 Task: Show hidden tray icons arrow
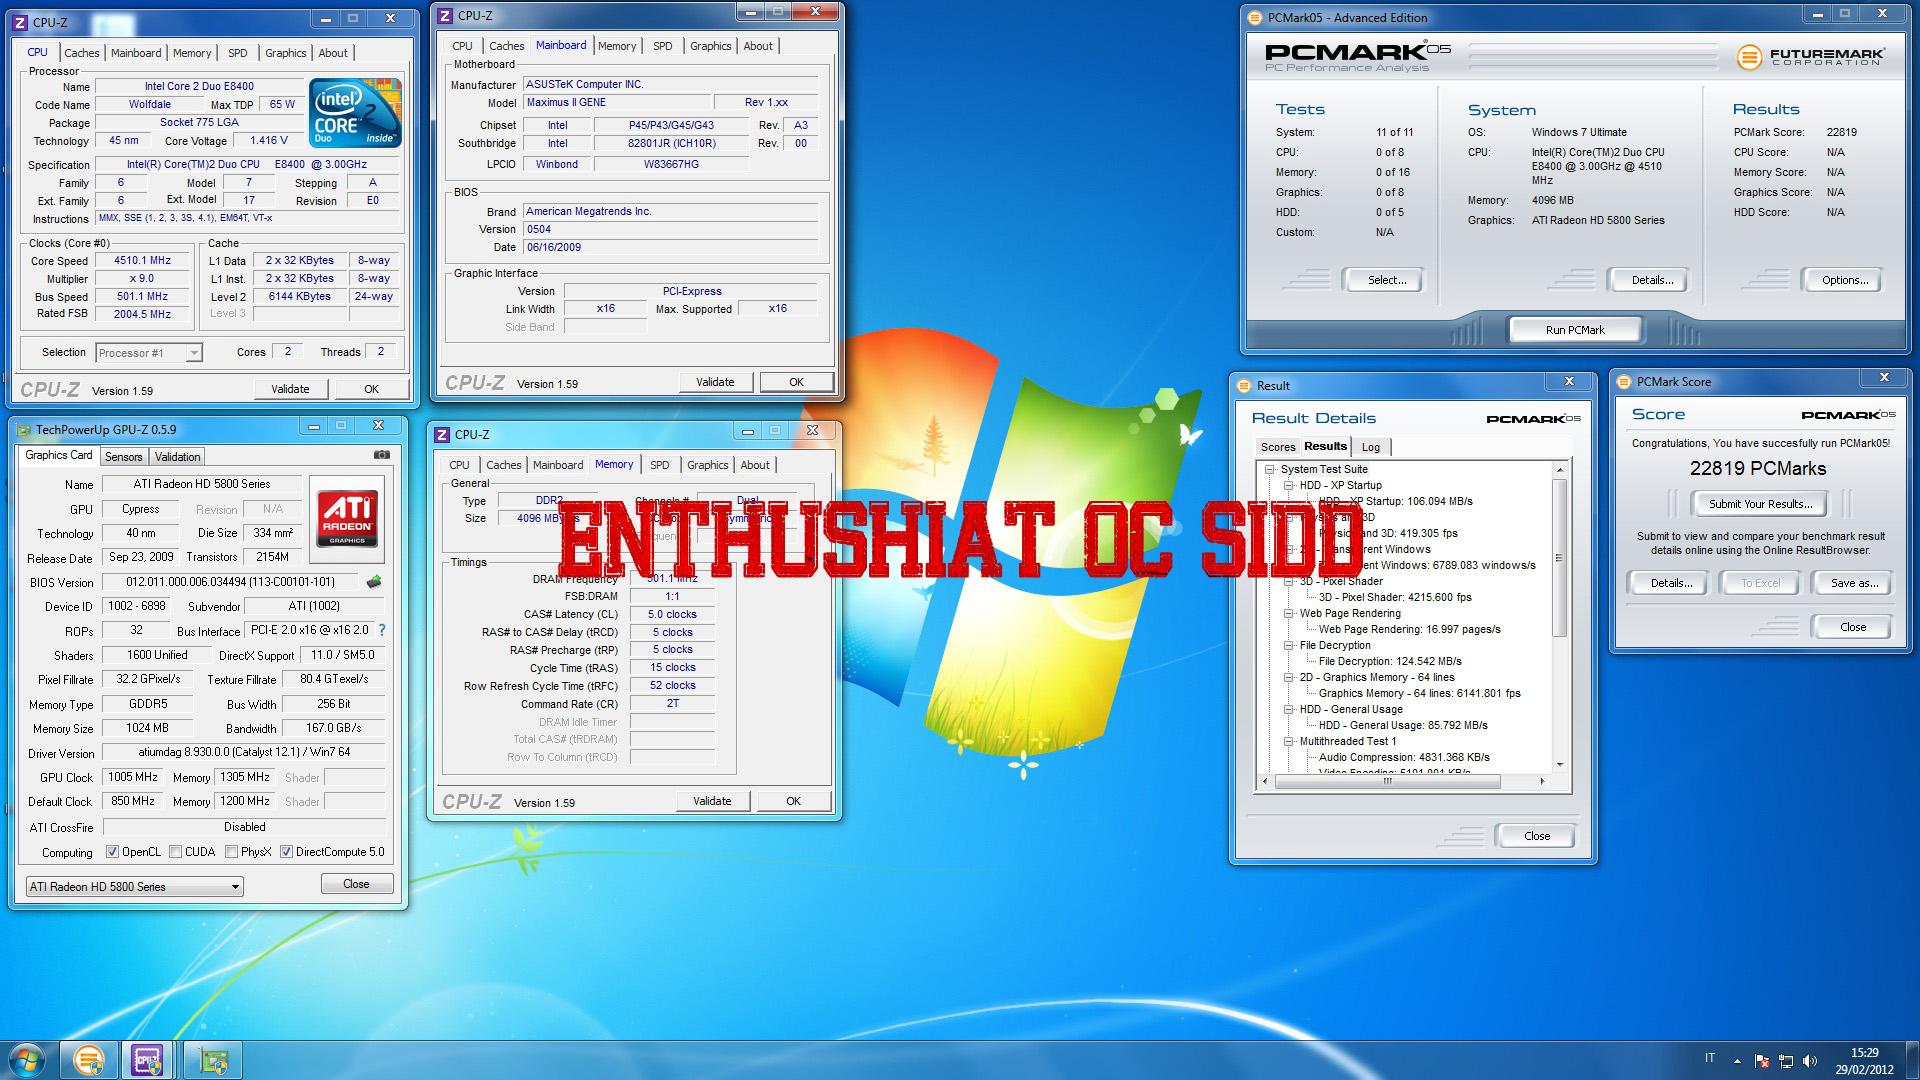(1737, 1061)
